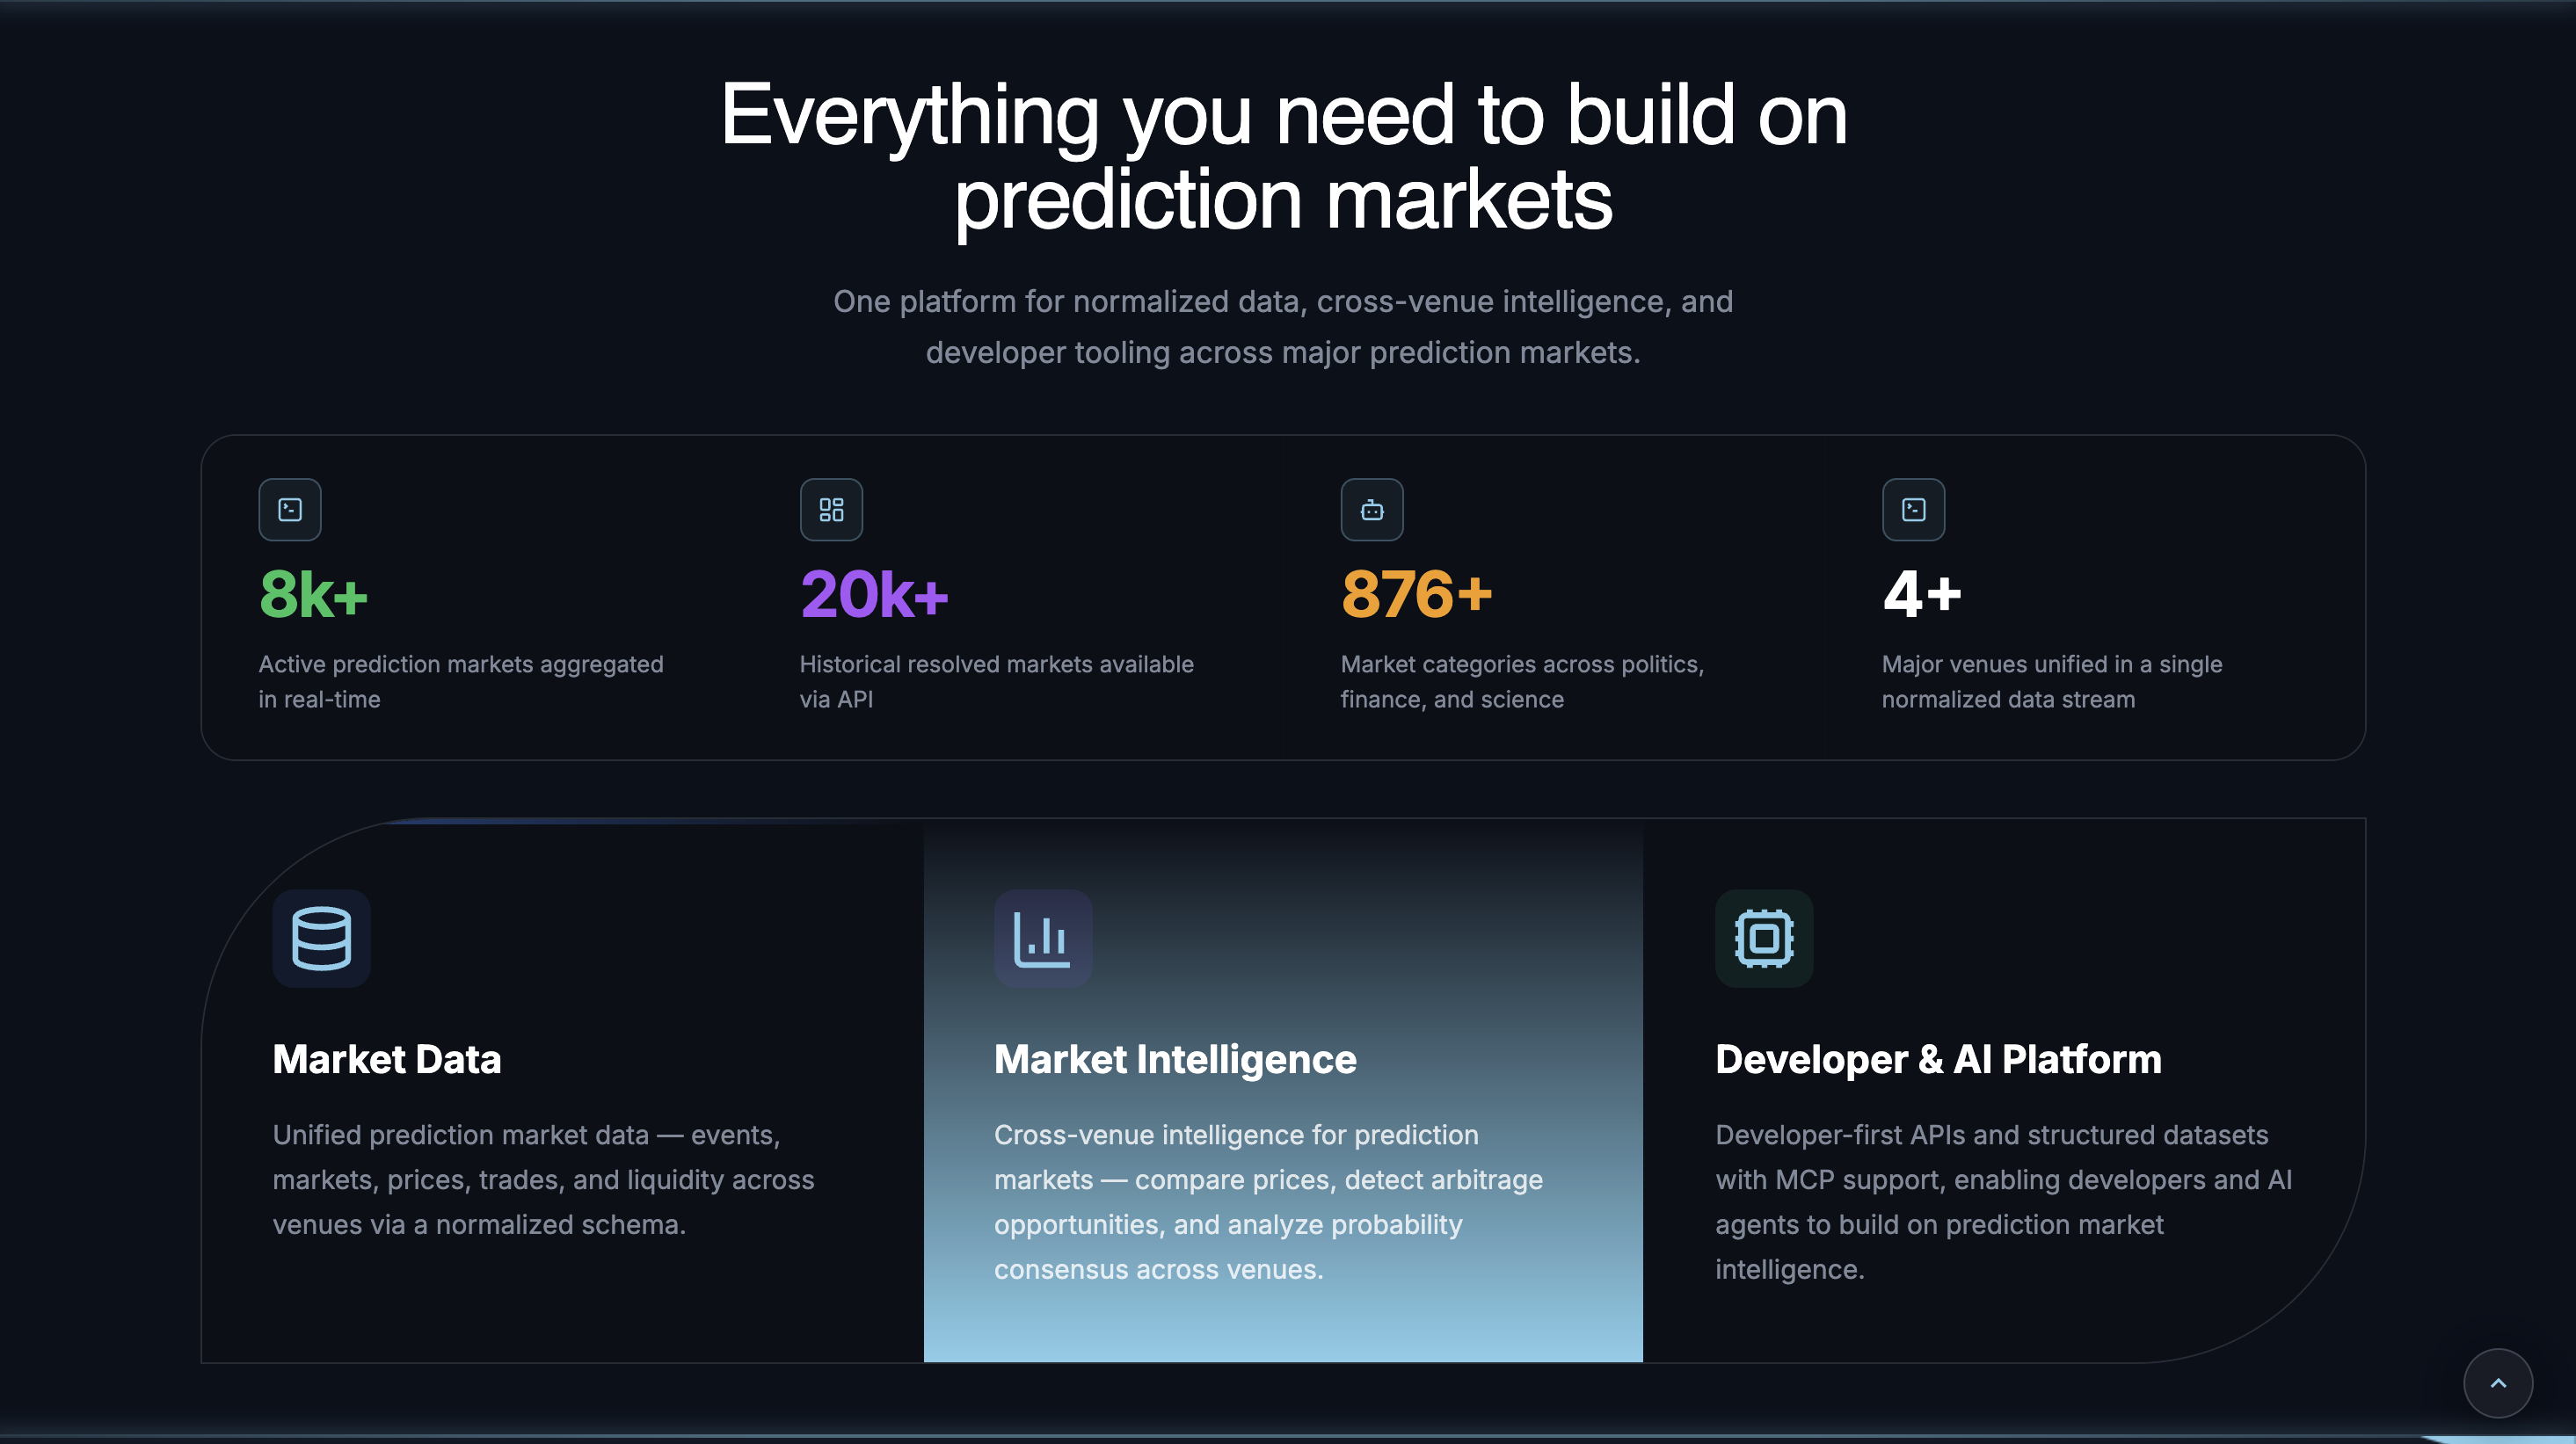Screen dimensions: 2576x1444
Task: Click the bar chart icon on Market Intelligence
Action: 1043,938
